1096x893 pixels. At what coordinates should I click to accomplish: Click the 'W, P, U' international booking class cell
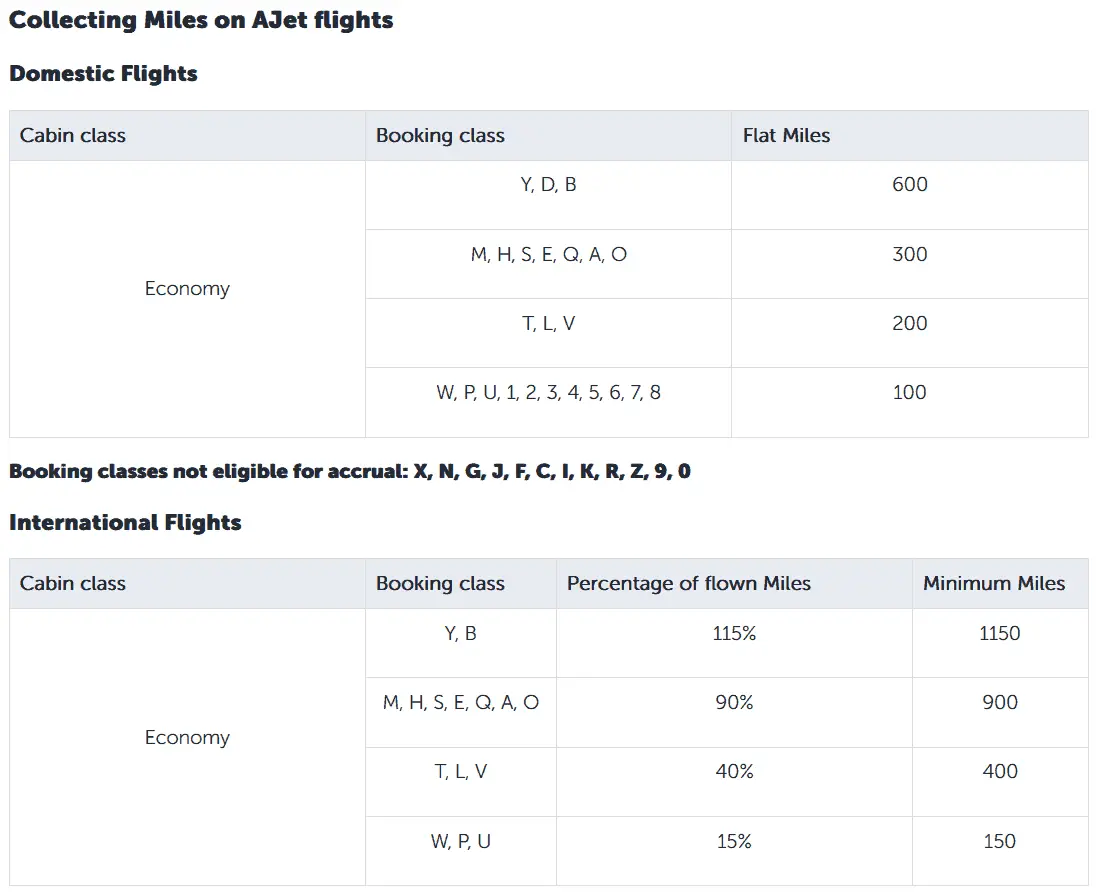[x=460, y=842]
